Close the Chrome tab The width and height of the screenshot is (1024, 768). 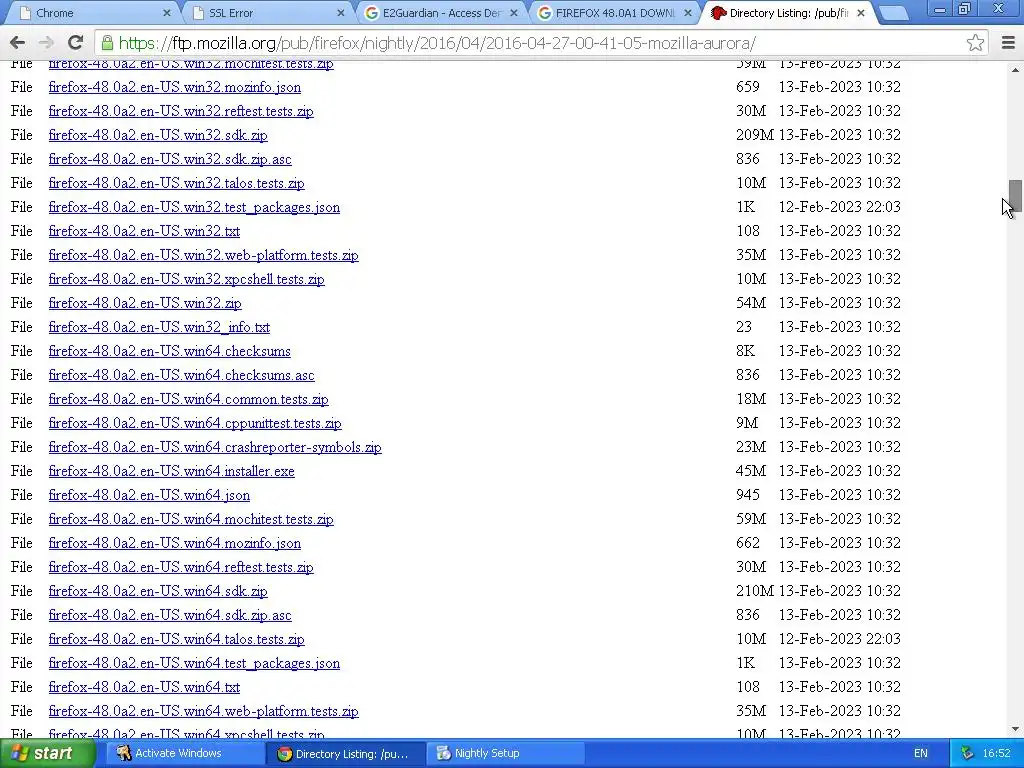[167, 13]
